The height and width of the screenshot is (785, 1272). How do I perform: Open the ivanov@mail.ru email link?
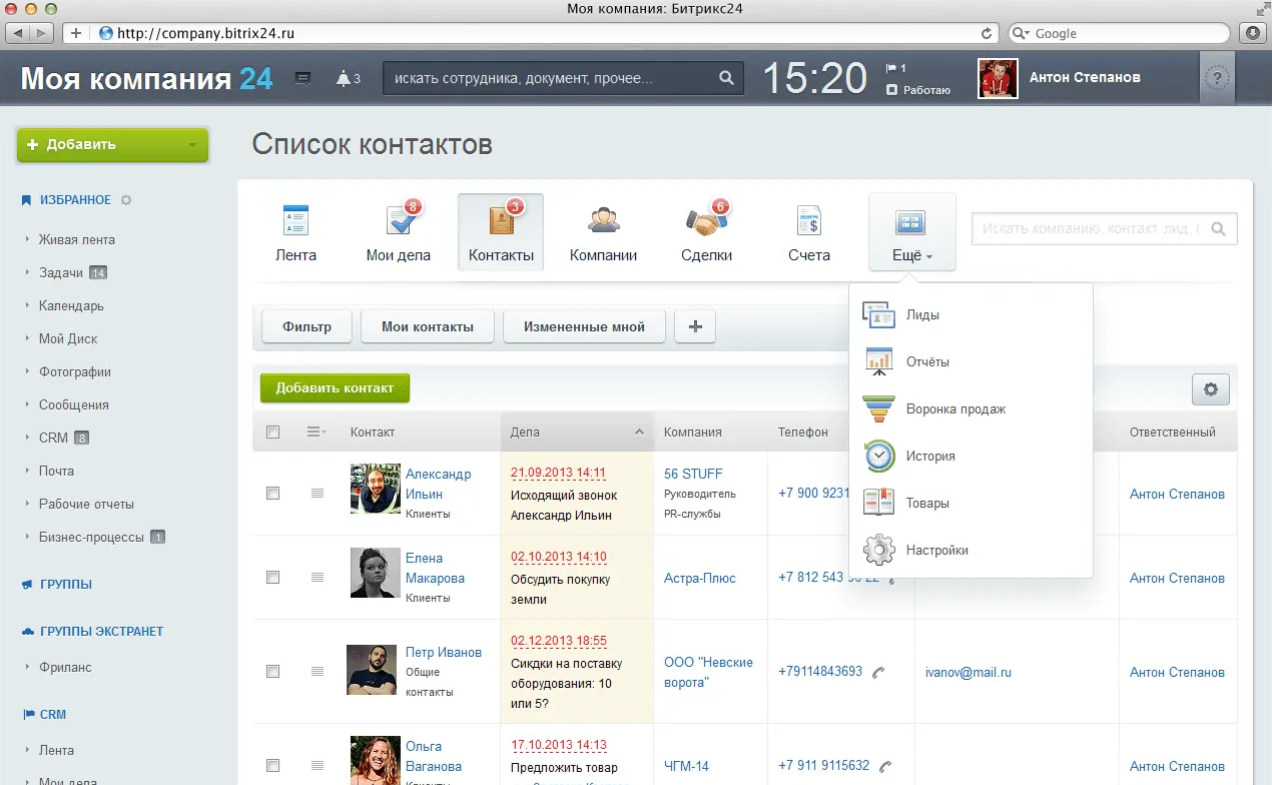pos(968,673)
